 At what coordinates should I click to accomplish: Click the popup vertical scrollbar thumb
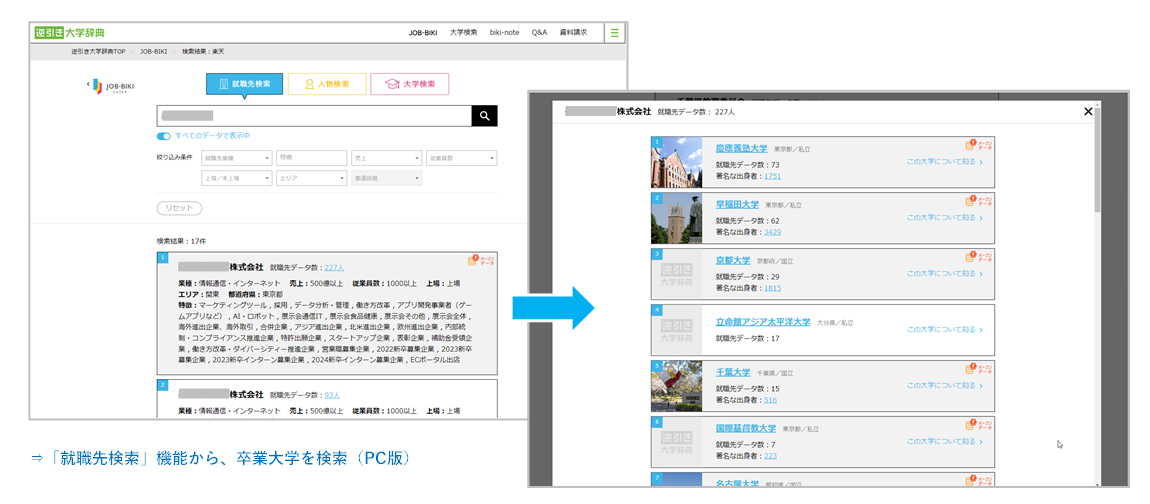(x=1097, y=161)
